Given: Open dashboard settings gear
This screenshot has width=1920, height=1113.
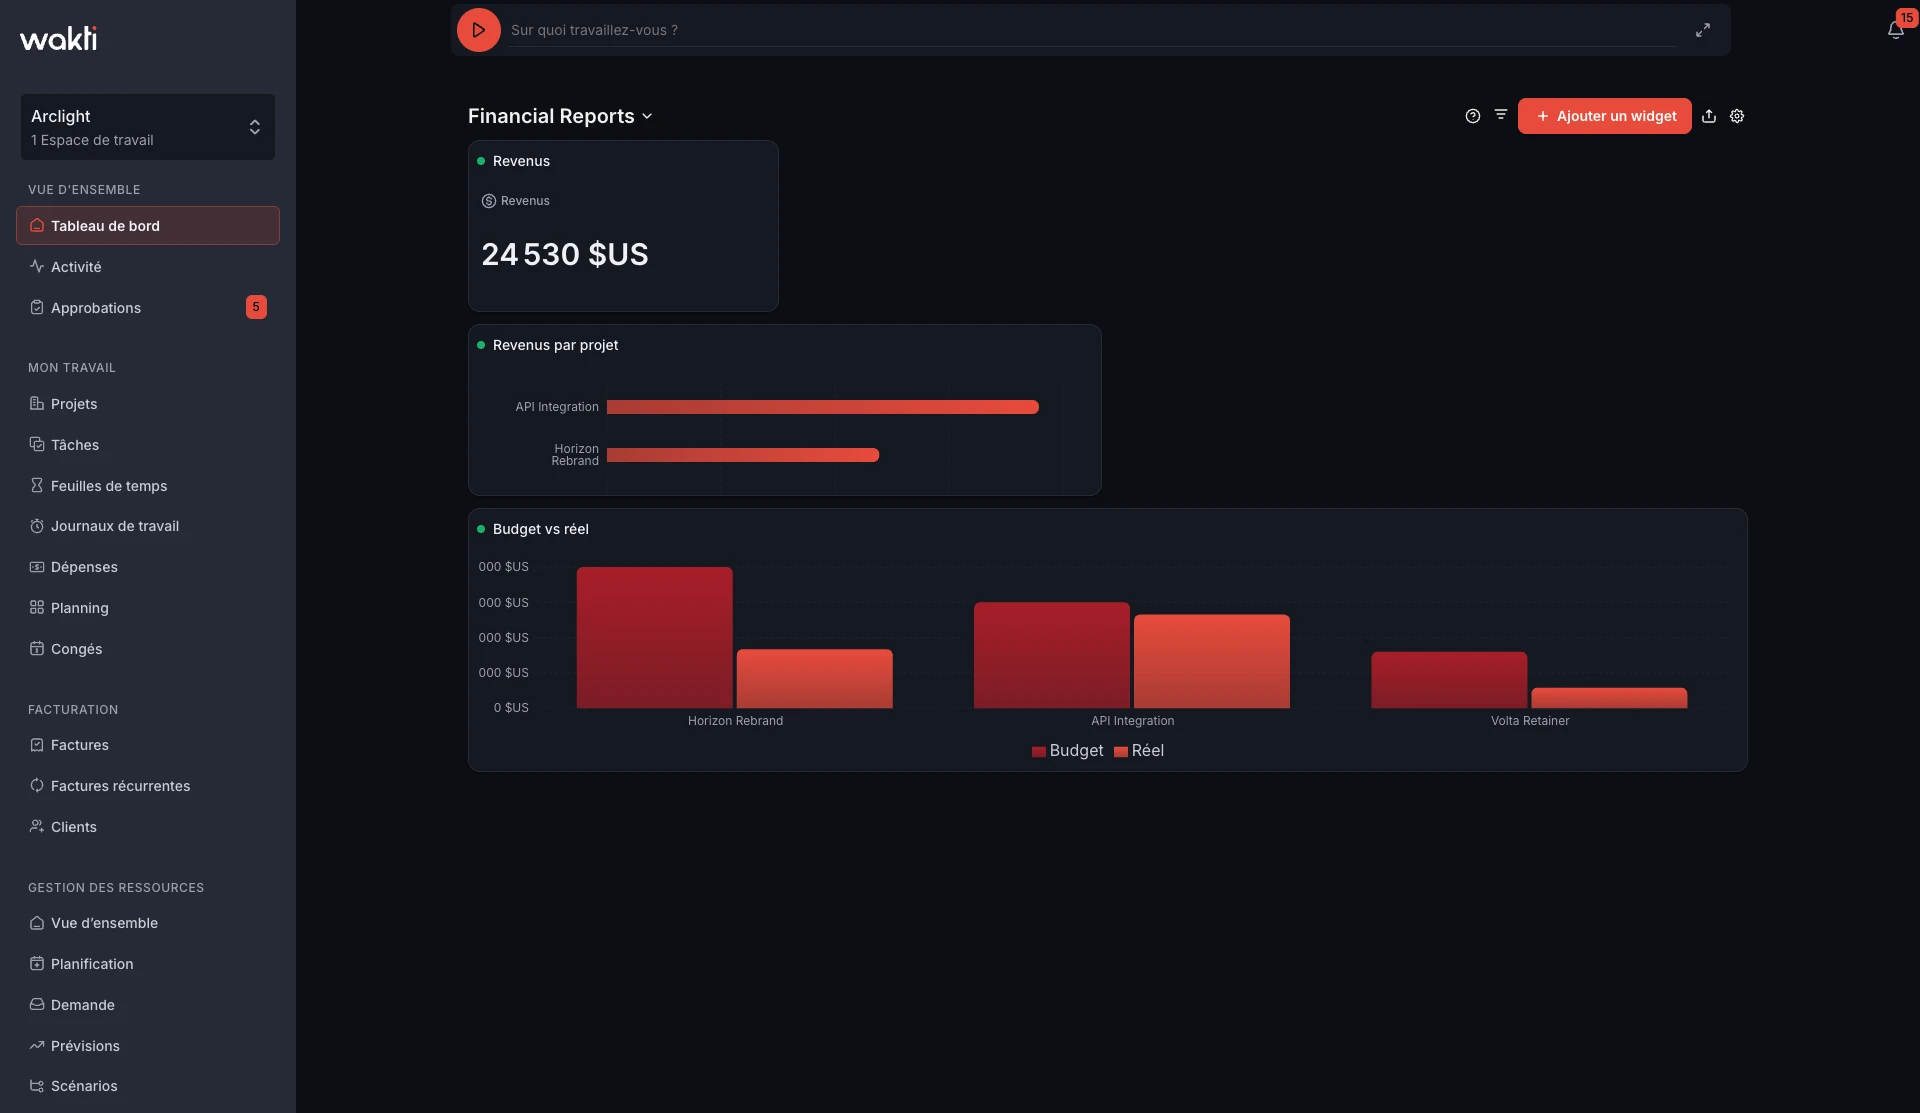Looking at the screenshot, I should (x=1737, y=116).
